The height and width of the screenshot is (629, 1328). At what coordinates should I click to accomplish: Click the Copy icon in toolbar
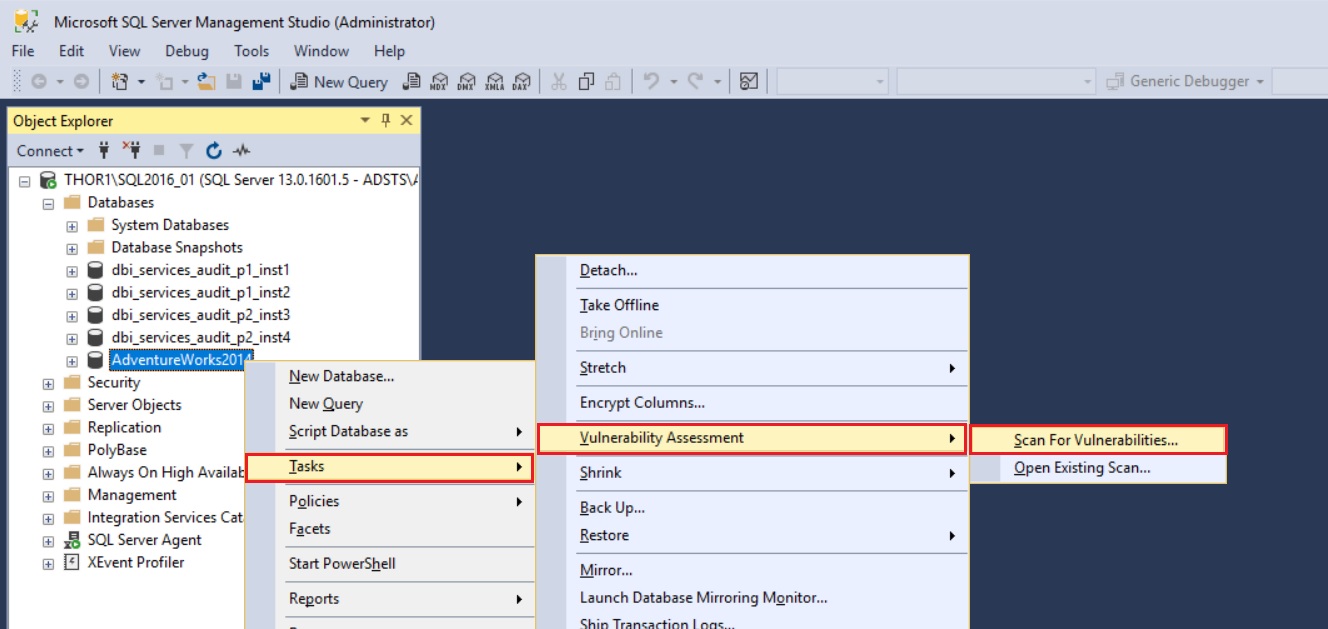point(587,82)
